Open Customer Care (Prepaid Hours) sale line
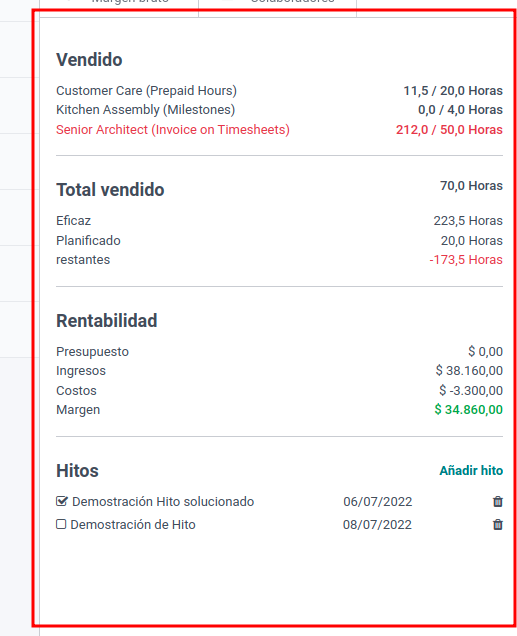The image size is (517, 636). (146, 90)
